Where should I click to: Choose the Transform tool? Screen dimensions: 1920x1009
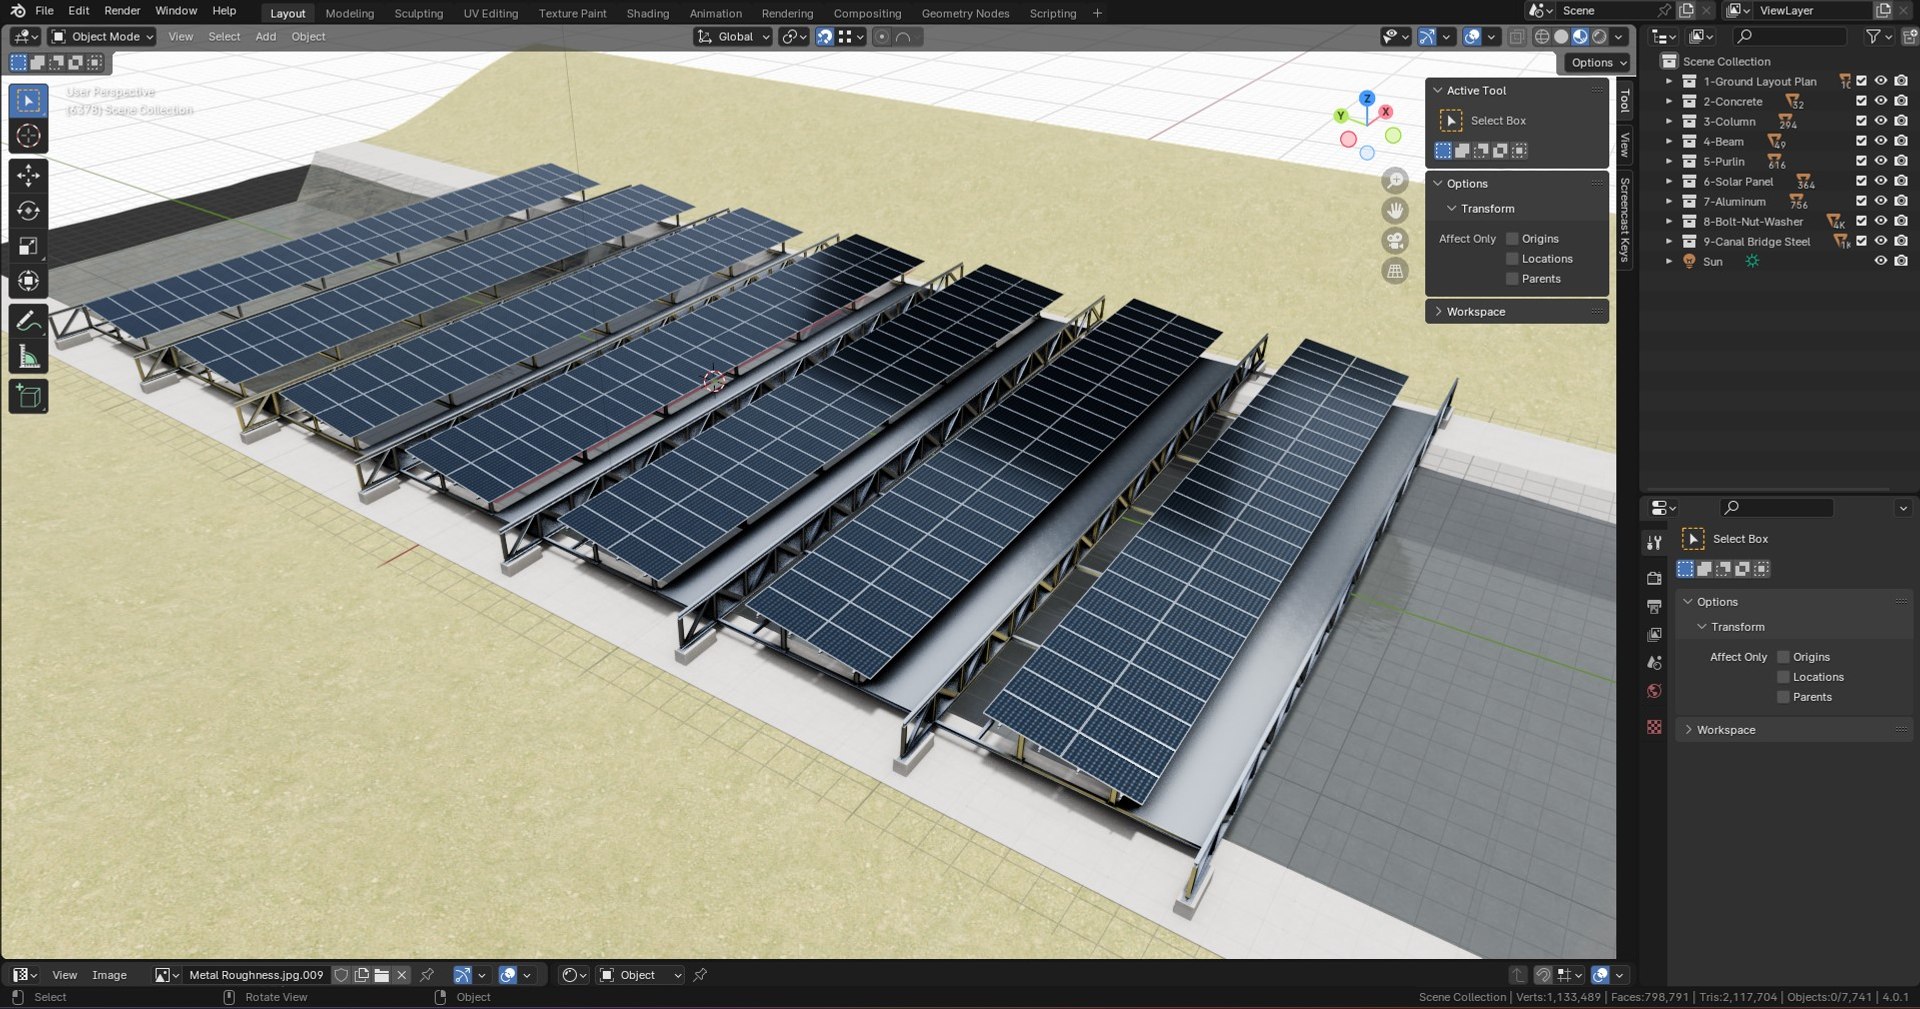[28, 281]
